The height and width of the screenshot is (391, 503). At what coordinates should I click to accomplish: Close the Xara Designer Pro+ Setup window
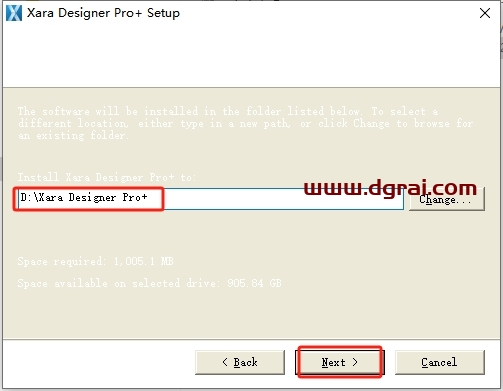(485, 13)
